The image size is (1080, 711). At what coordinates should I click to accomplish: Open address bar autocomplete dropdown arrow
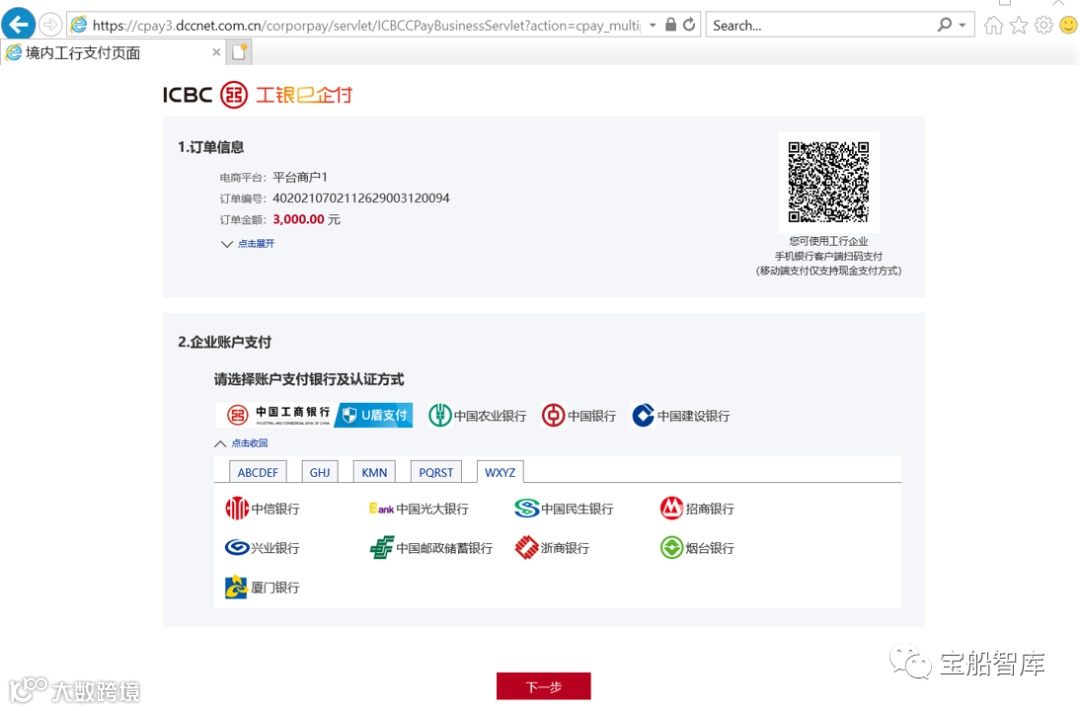(x=652, y=25)
